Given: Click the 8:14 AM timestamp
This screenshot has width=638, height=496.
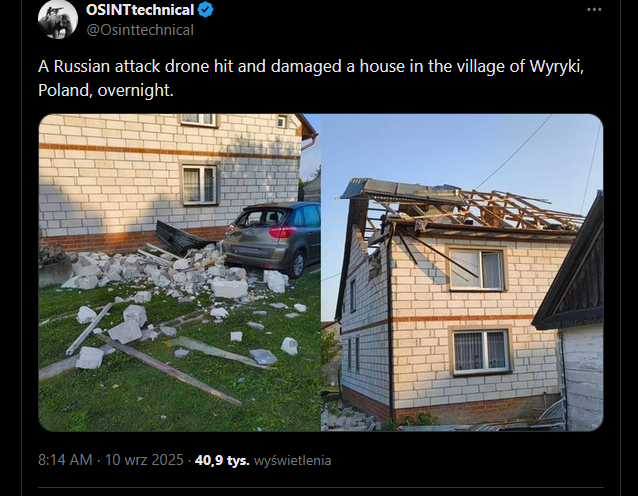Looking at the screenshot, I should pyautogui.click(x=65, y=460).
